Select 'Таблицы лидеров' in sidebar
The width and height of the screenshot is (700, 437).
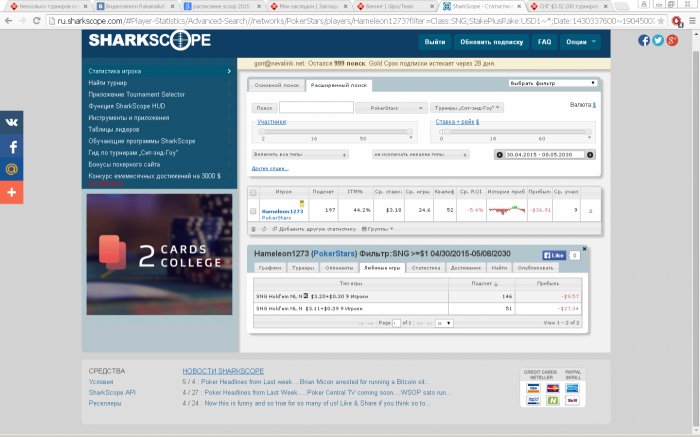click(114, 129)
